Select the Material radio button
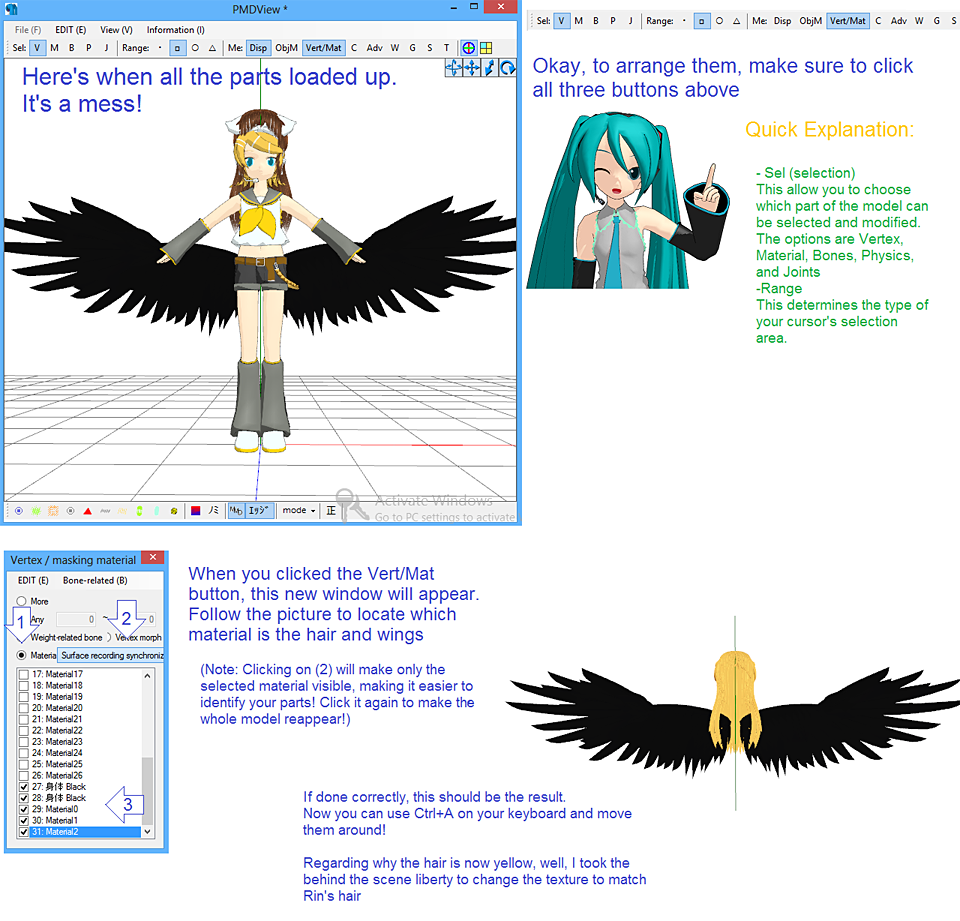 click(x=21, y=655)
